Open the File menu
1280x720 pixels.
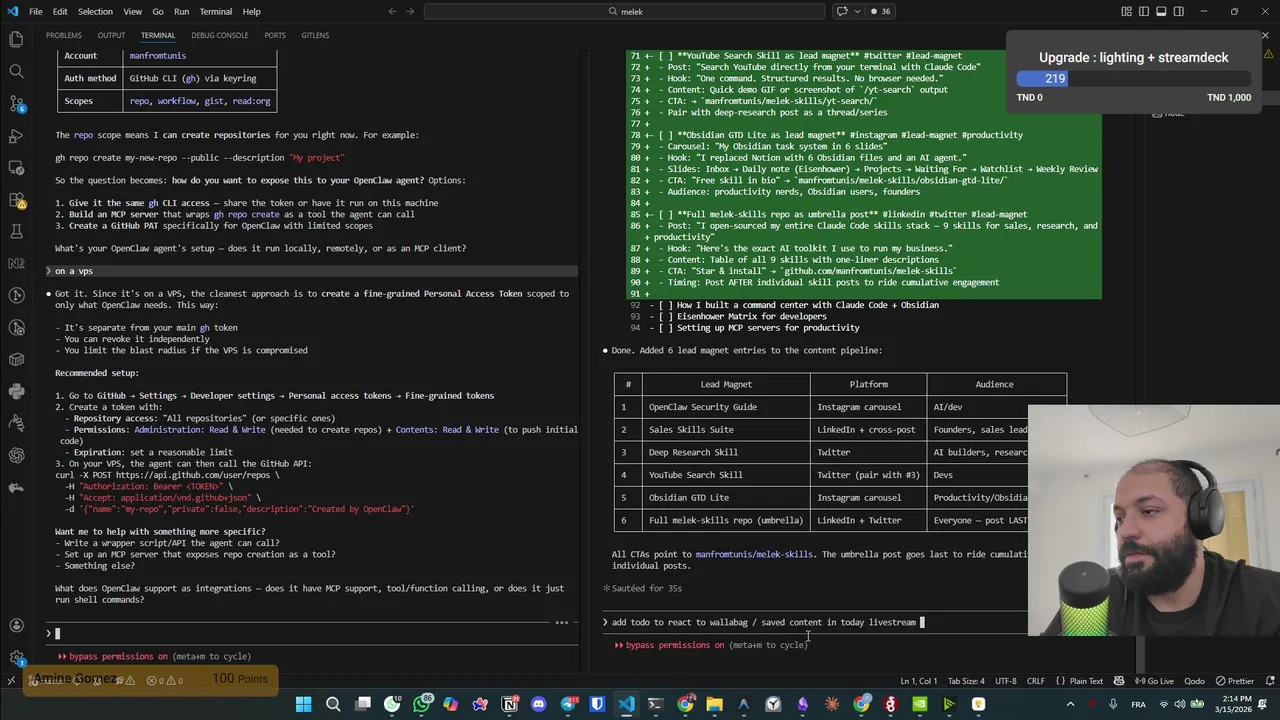35,11
